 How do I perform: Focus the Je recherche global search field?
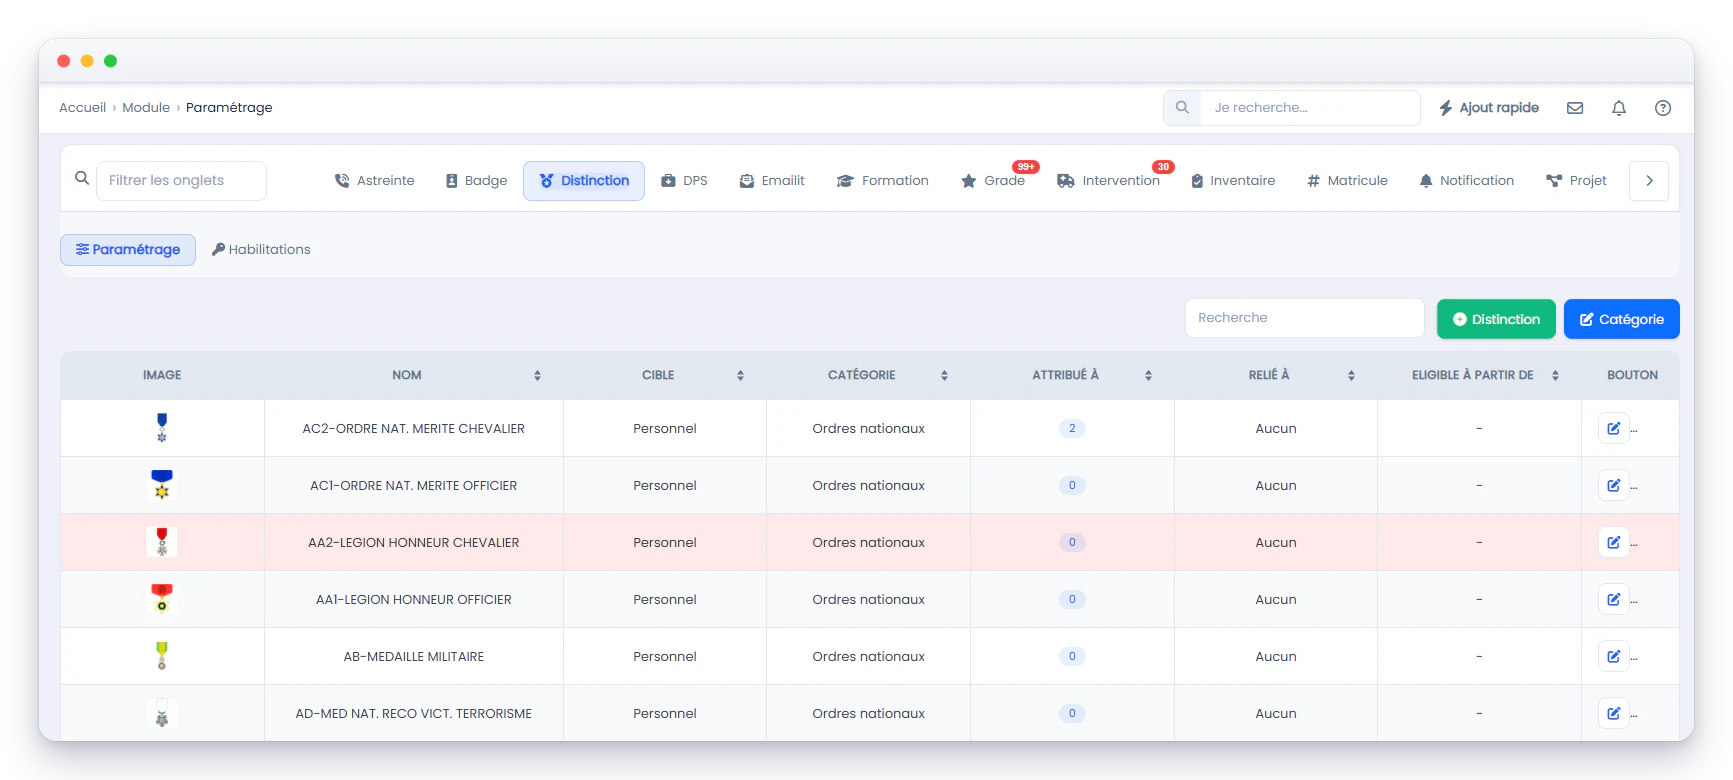[1309, 108]
